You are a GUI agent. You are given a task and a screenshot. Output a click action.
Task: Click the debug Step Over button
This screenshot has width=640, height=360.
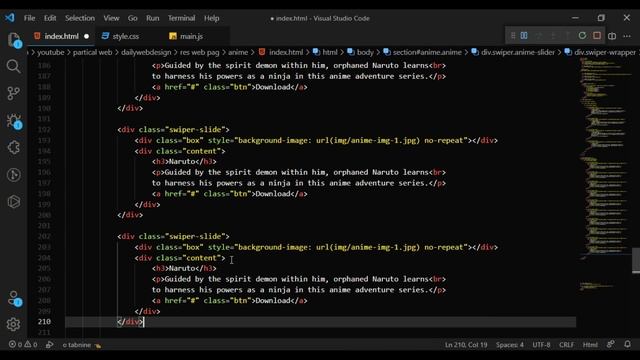539,36
